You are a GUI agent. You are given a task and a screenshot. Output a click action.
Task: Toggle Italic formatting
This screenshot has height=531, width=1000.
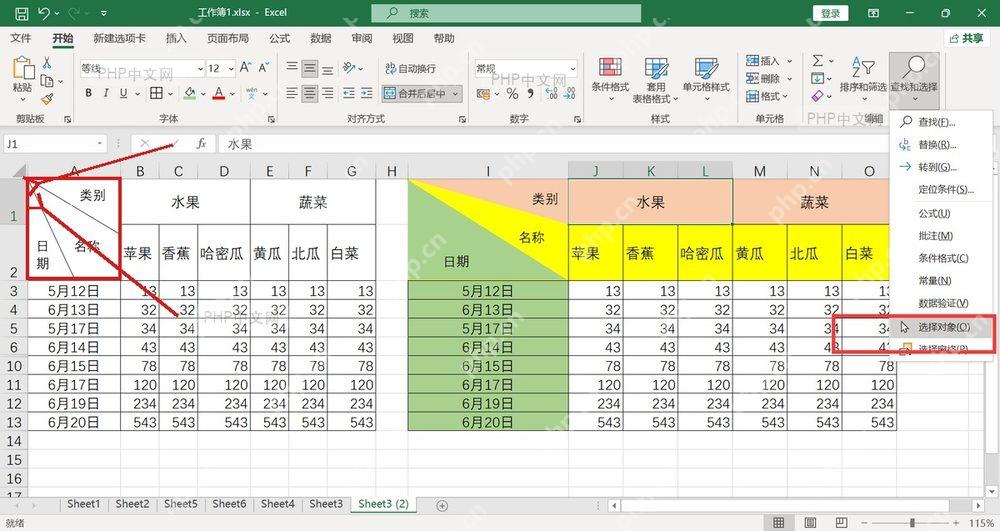[105, 93]
